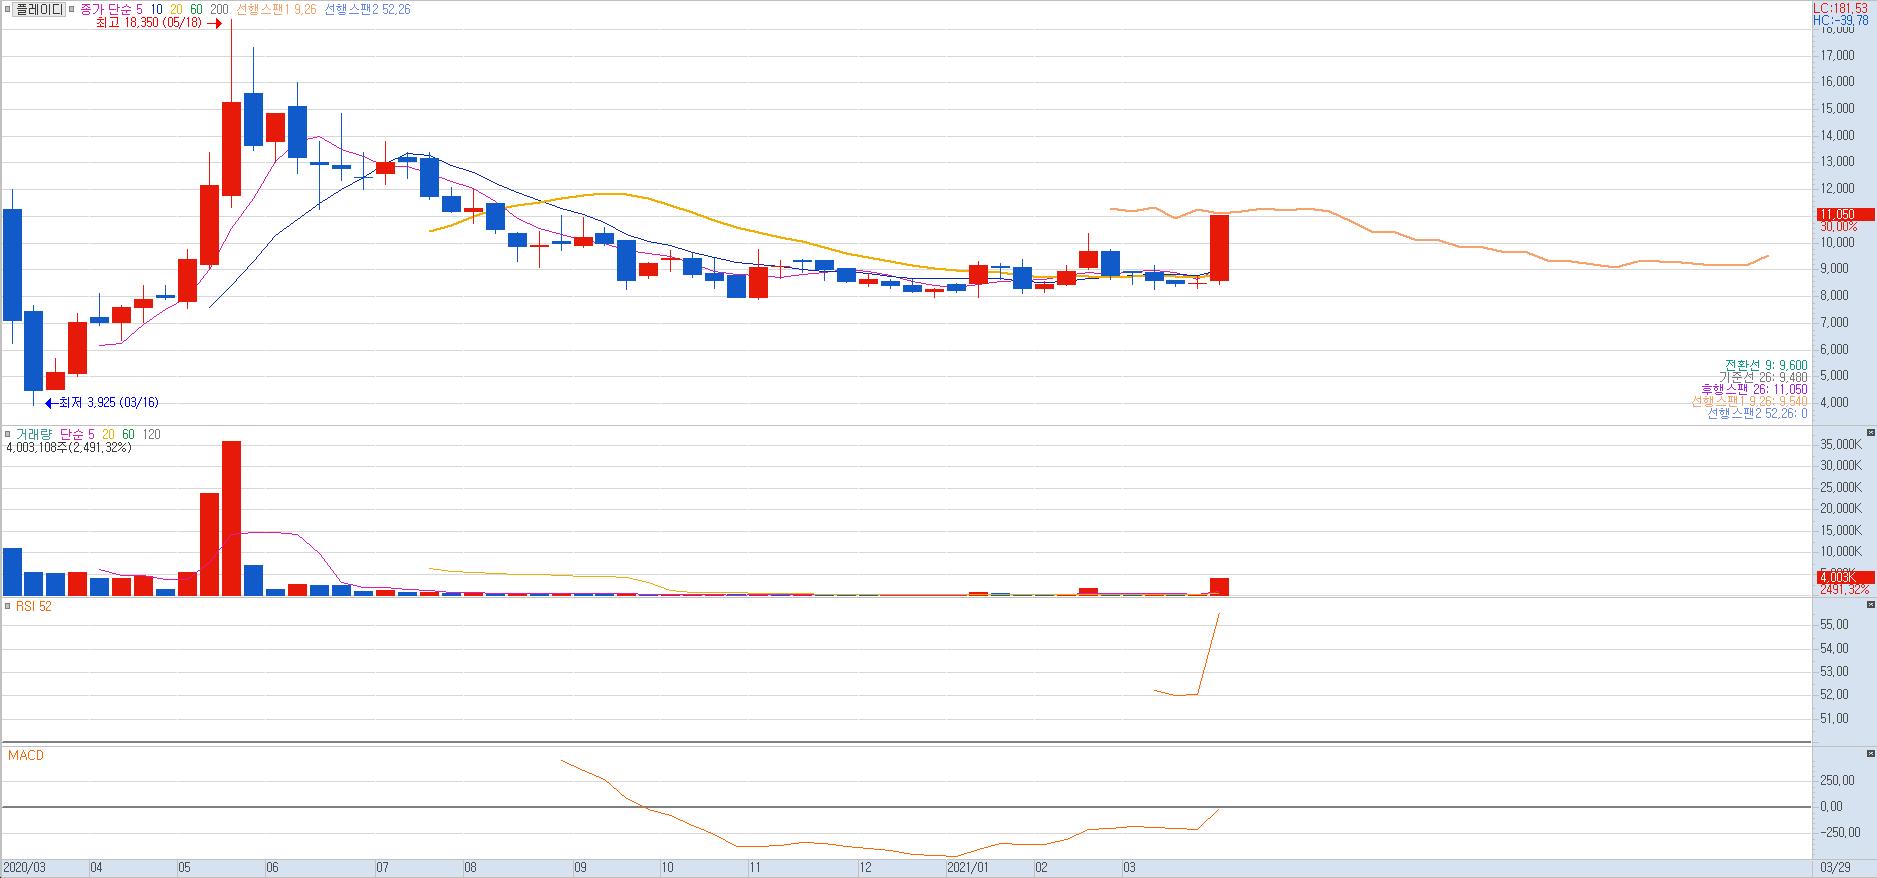Viewport: 1877px width, 878px height.
Task: Click the 전환선 9: 9,600 readout
Action: point(1765,364)
